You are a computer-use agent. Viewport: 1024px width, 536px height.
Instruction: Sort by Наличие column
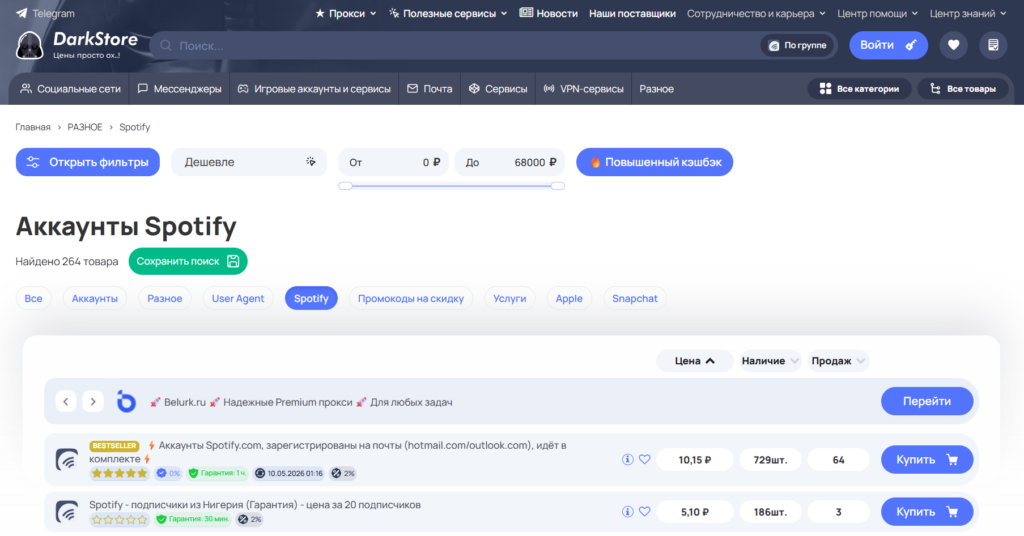point(770,361)
